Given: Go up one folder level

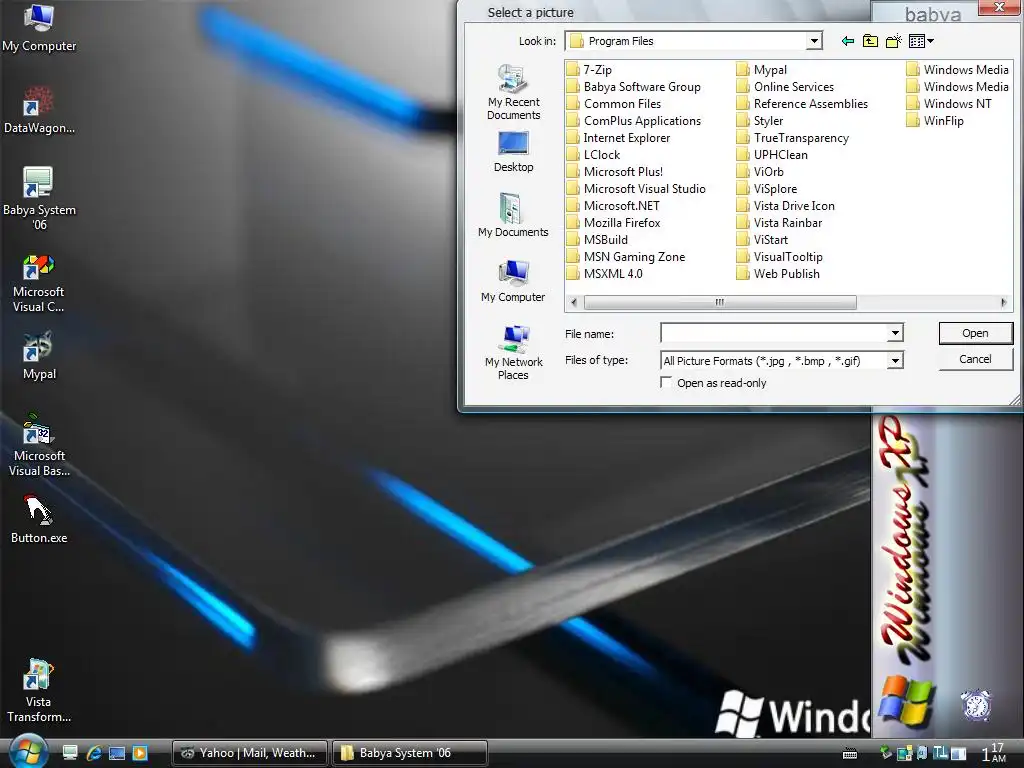Looking at the screenshot, I should [870, 41].
